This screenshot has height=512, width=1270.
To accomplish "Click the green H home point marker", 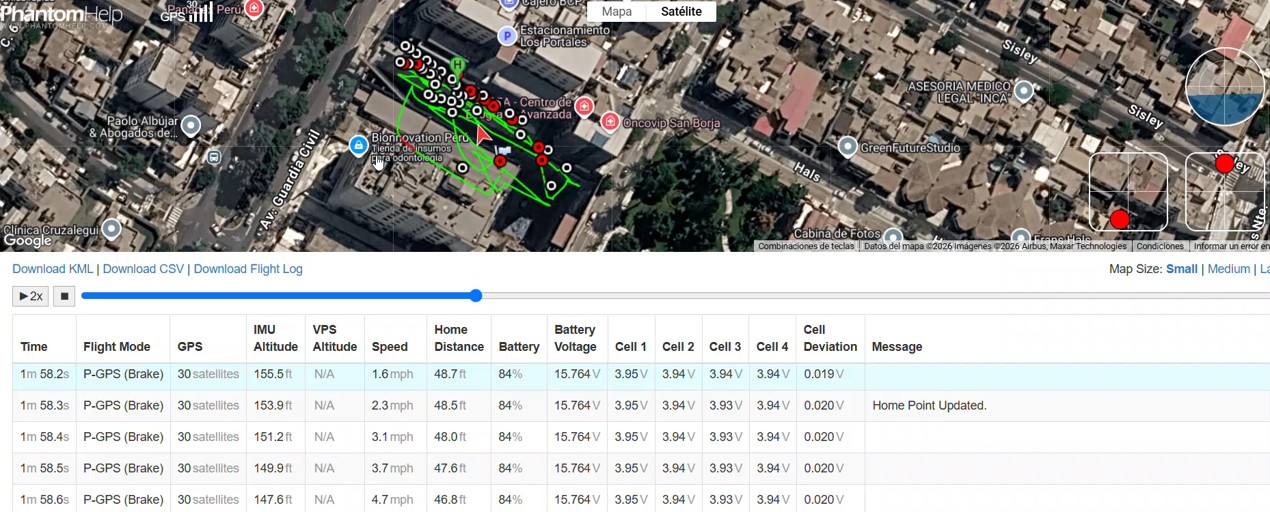I will point(458,66).
